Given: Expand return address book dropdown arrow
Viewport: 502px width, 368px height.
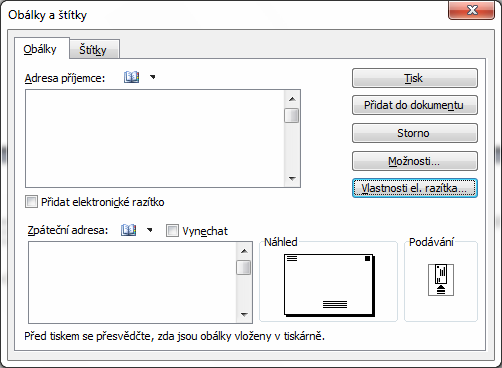Looking at the screenshot, I should pos(150,230).
